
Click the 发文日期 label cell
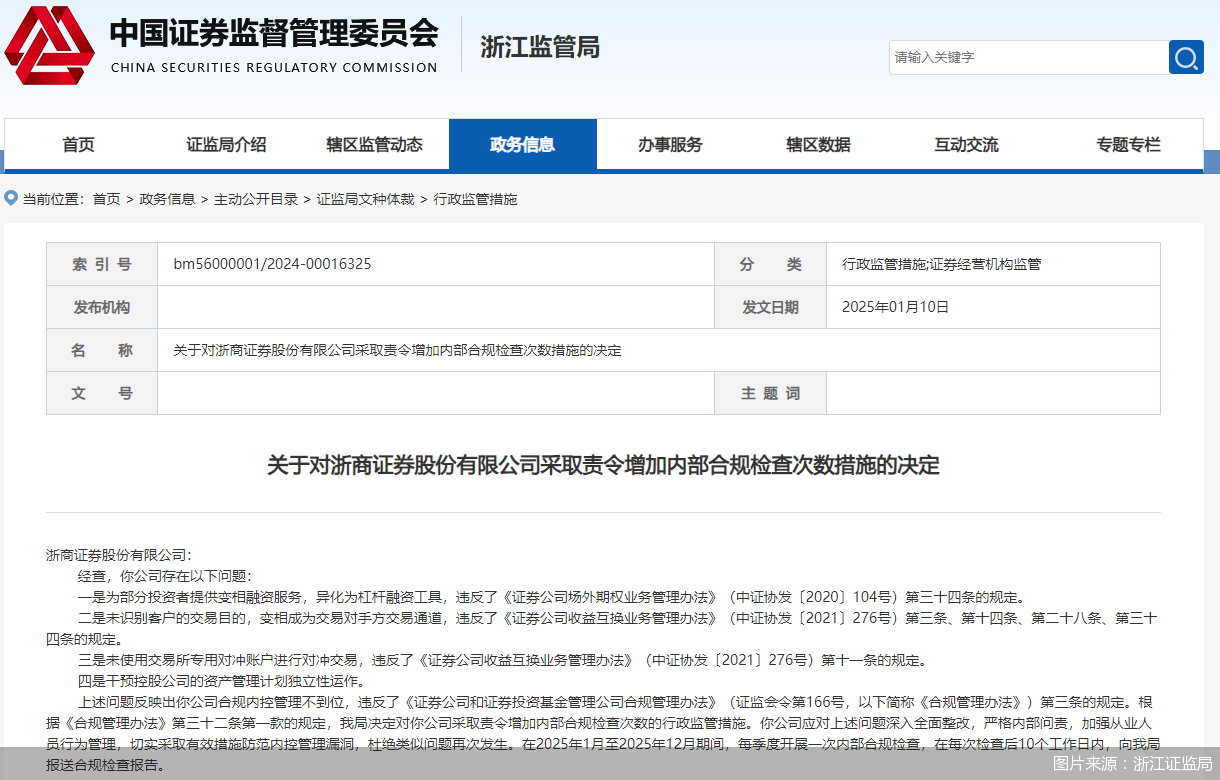pyautogui.click(x=770, y=307)
